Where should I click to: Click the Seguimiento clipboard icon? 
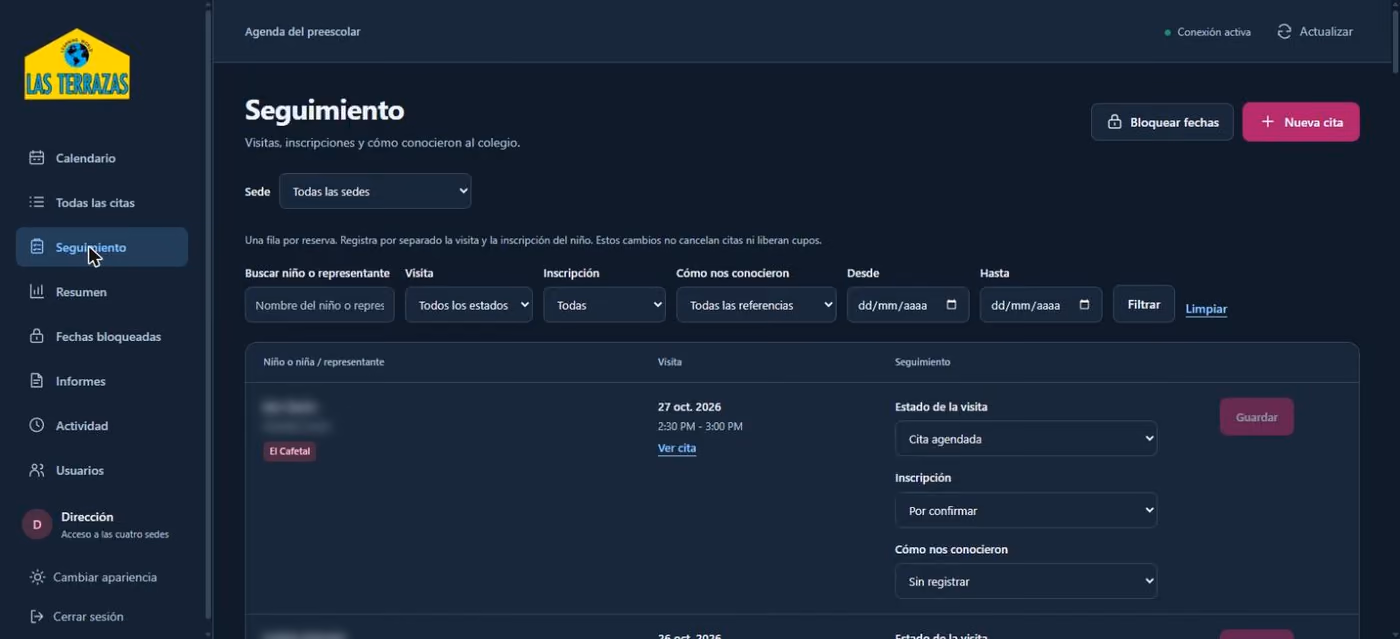point(37,247)
